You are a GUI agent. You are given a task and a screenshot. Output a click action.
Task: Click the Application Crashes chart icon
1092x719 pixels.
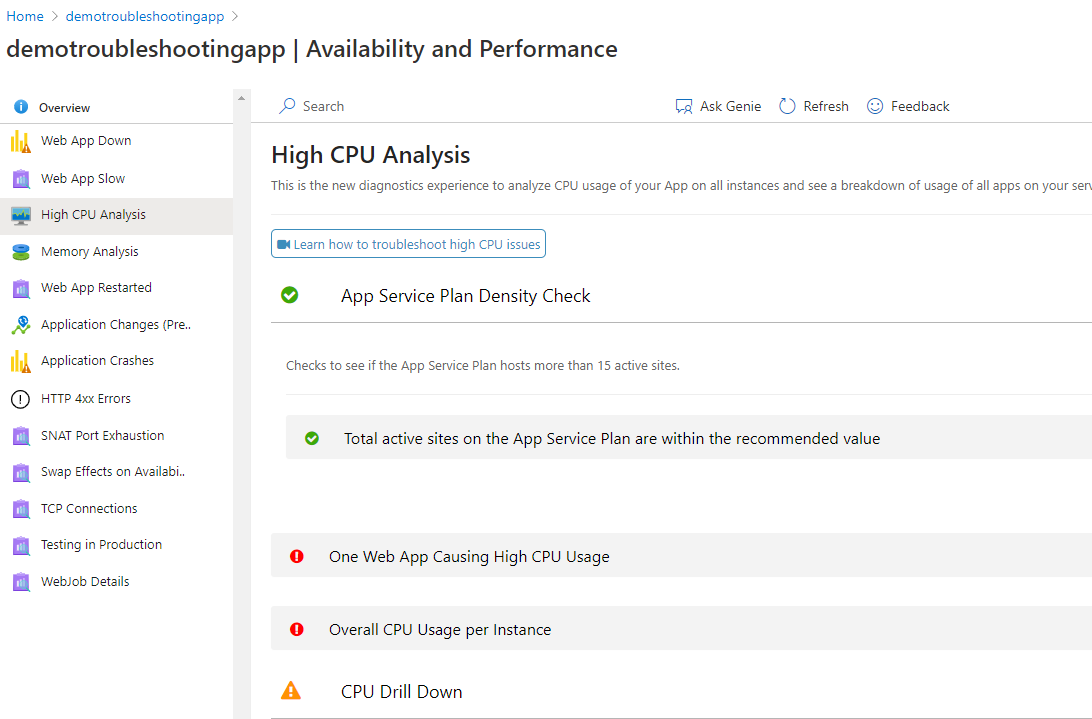21,360
